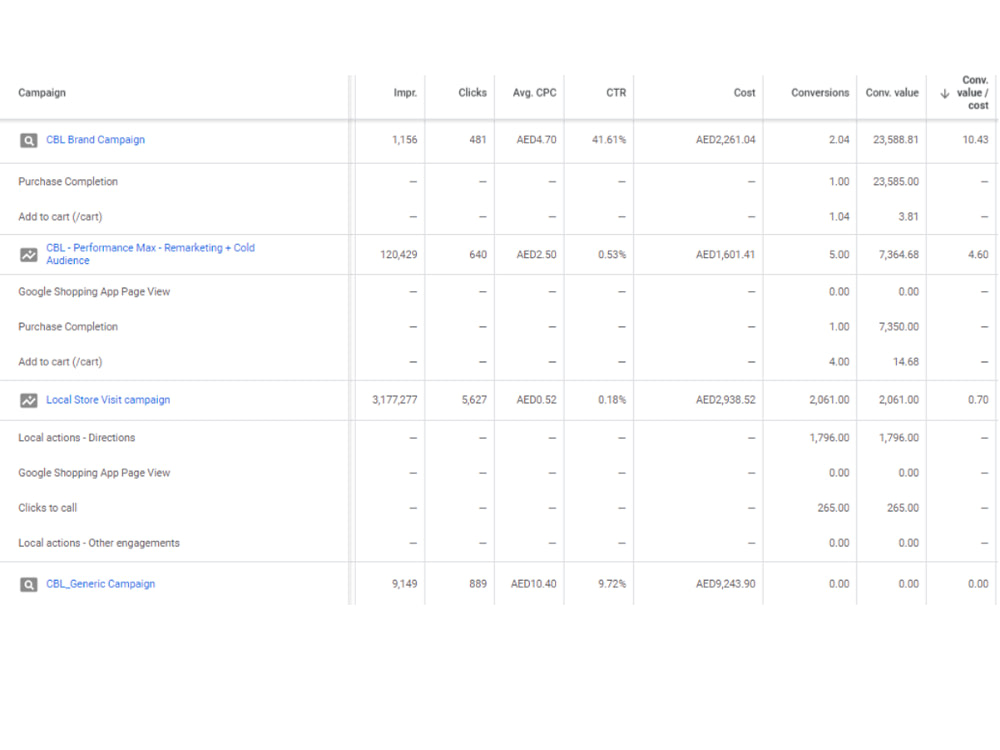Click the AED2,261.04 cost cell

pyautogui.click(x=726, y=140)
